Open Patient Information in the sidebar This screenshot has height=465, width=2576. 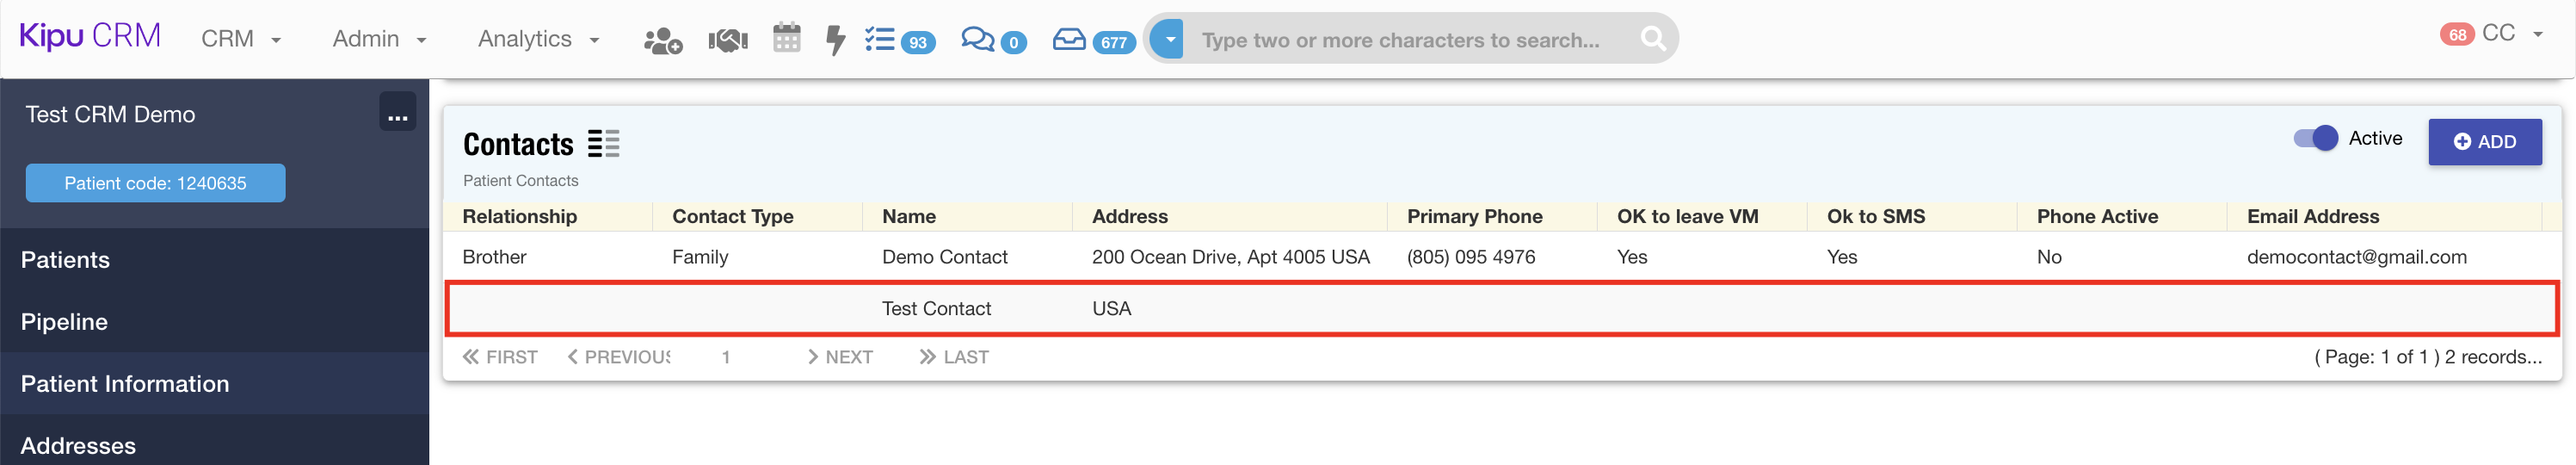(125, 384)
